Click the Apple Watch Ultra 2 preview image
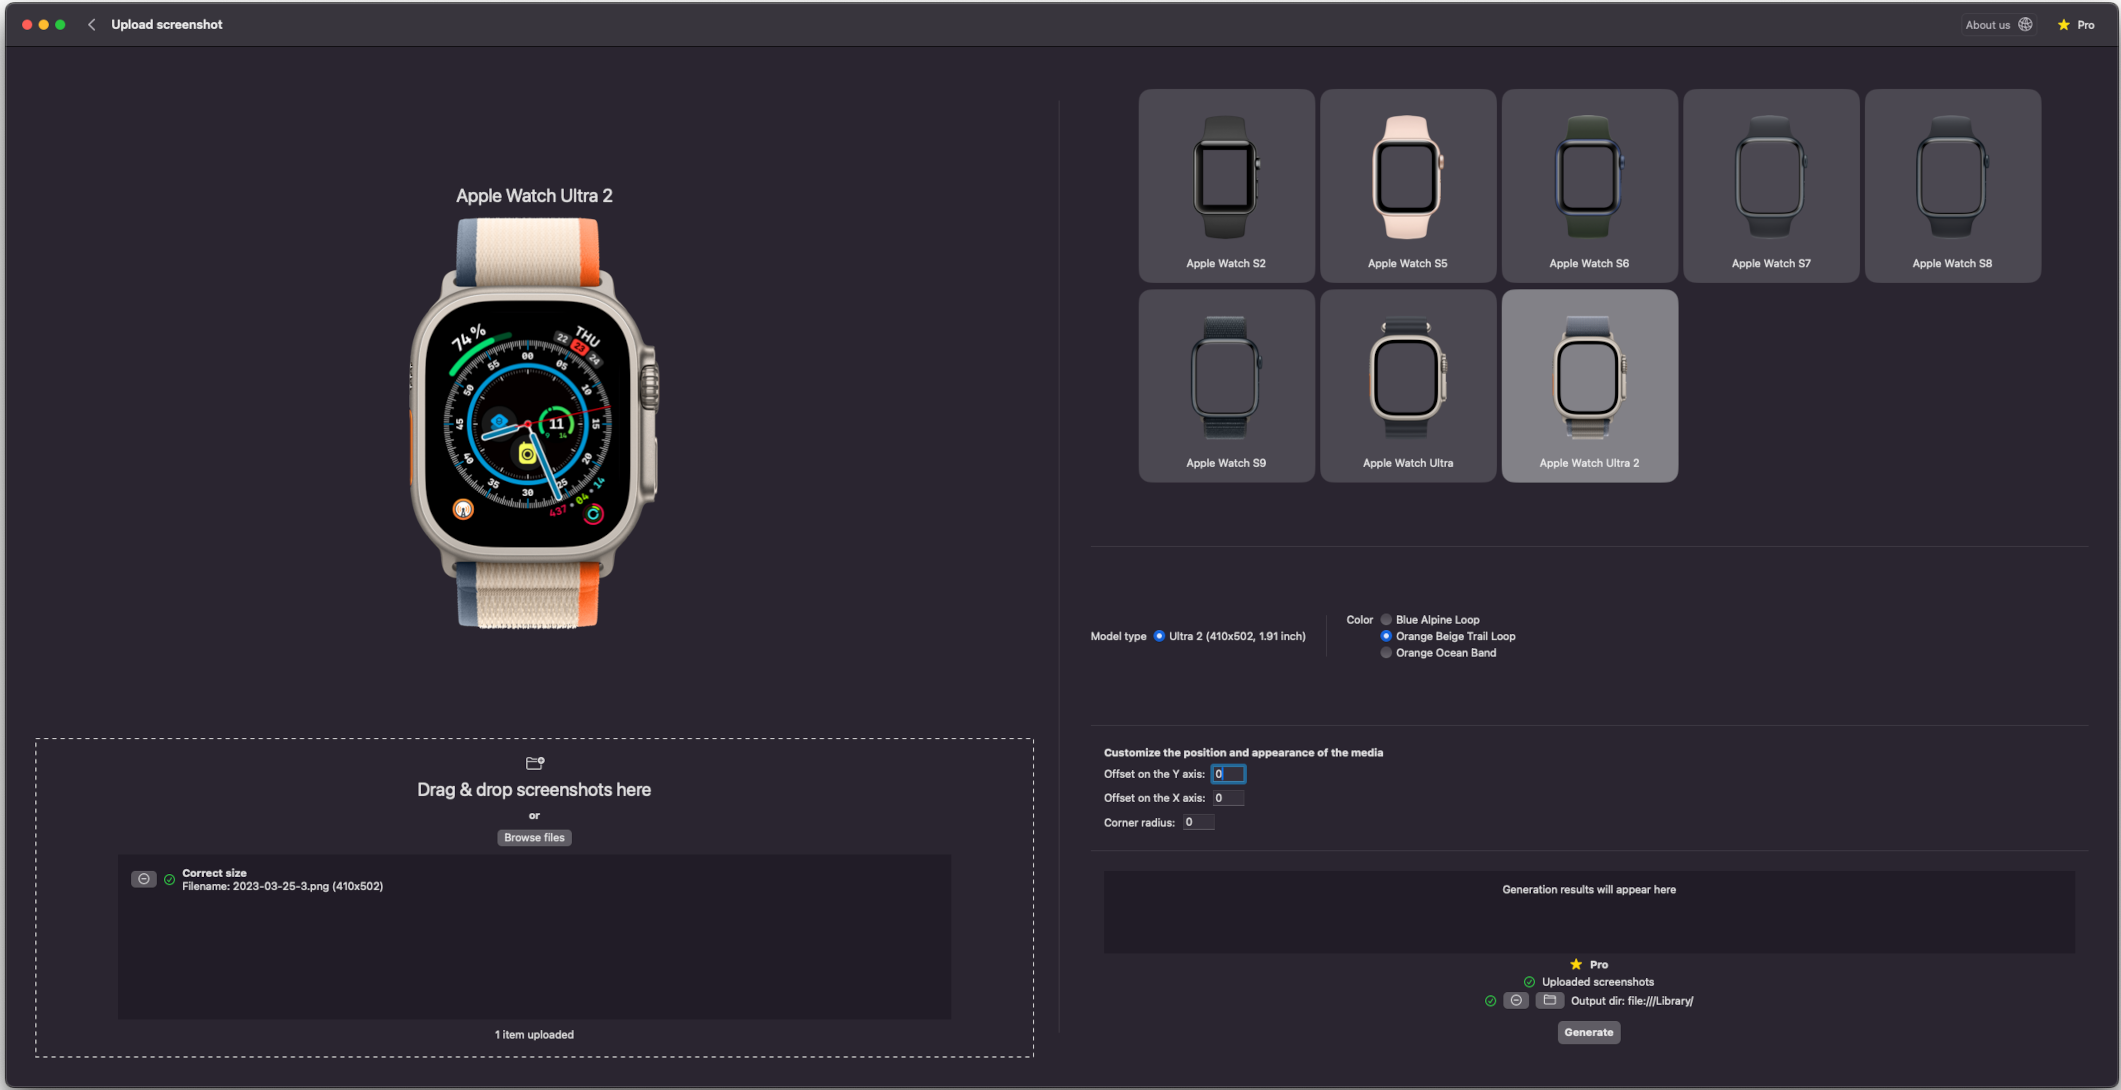 tap(533, 423)
